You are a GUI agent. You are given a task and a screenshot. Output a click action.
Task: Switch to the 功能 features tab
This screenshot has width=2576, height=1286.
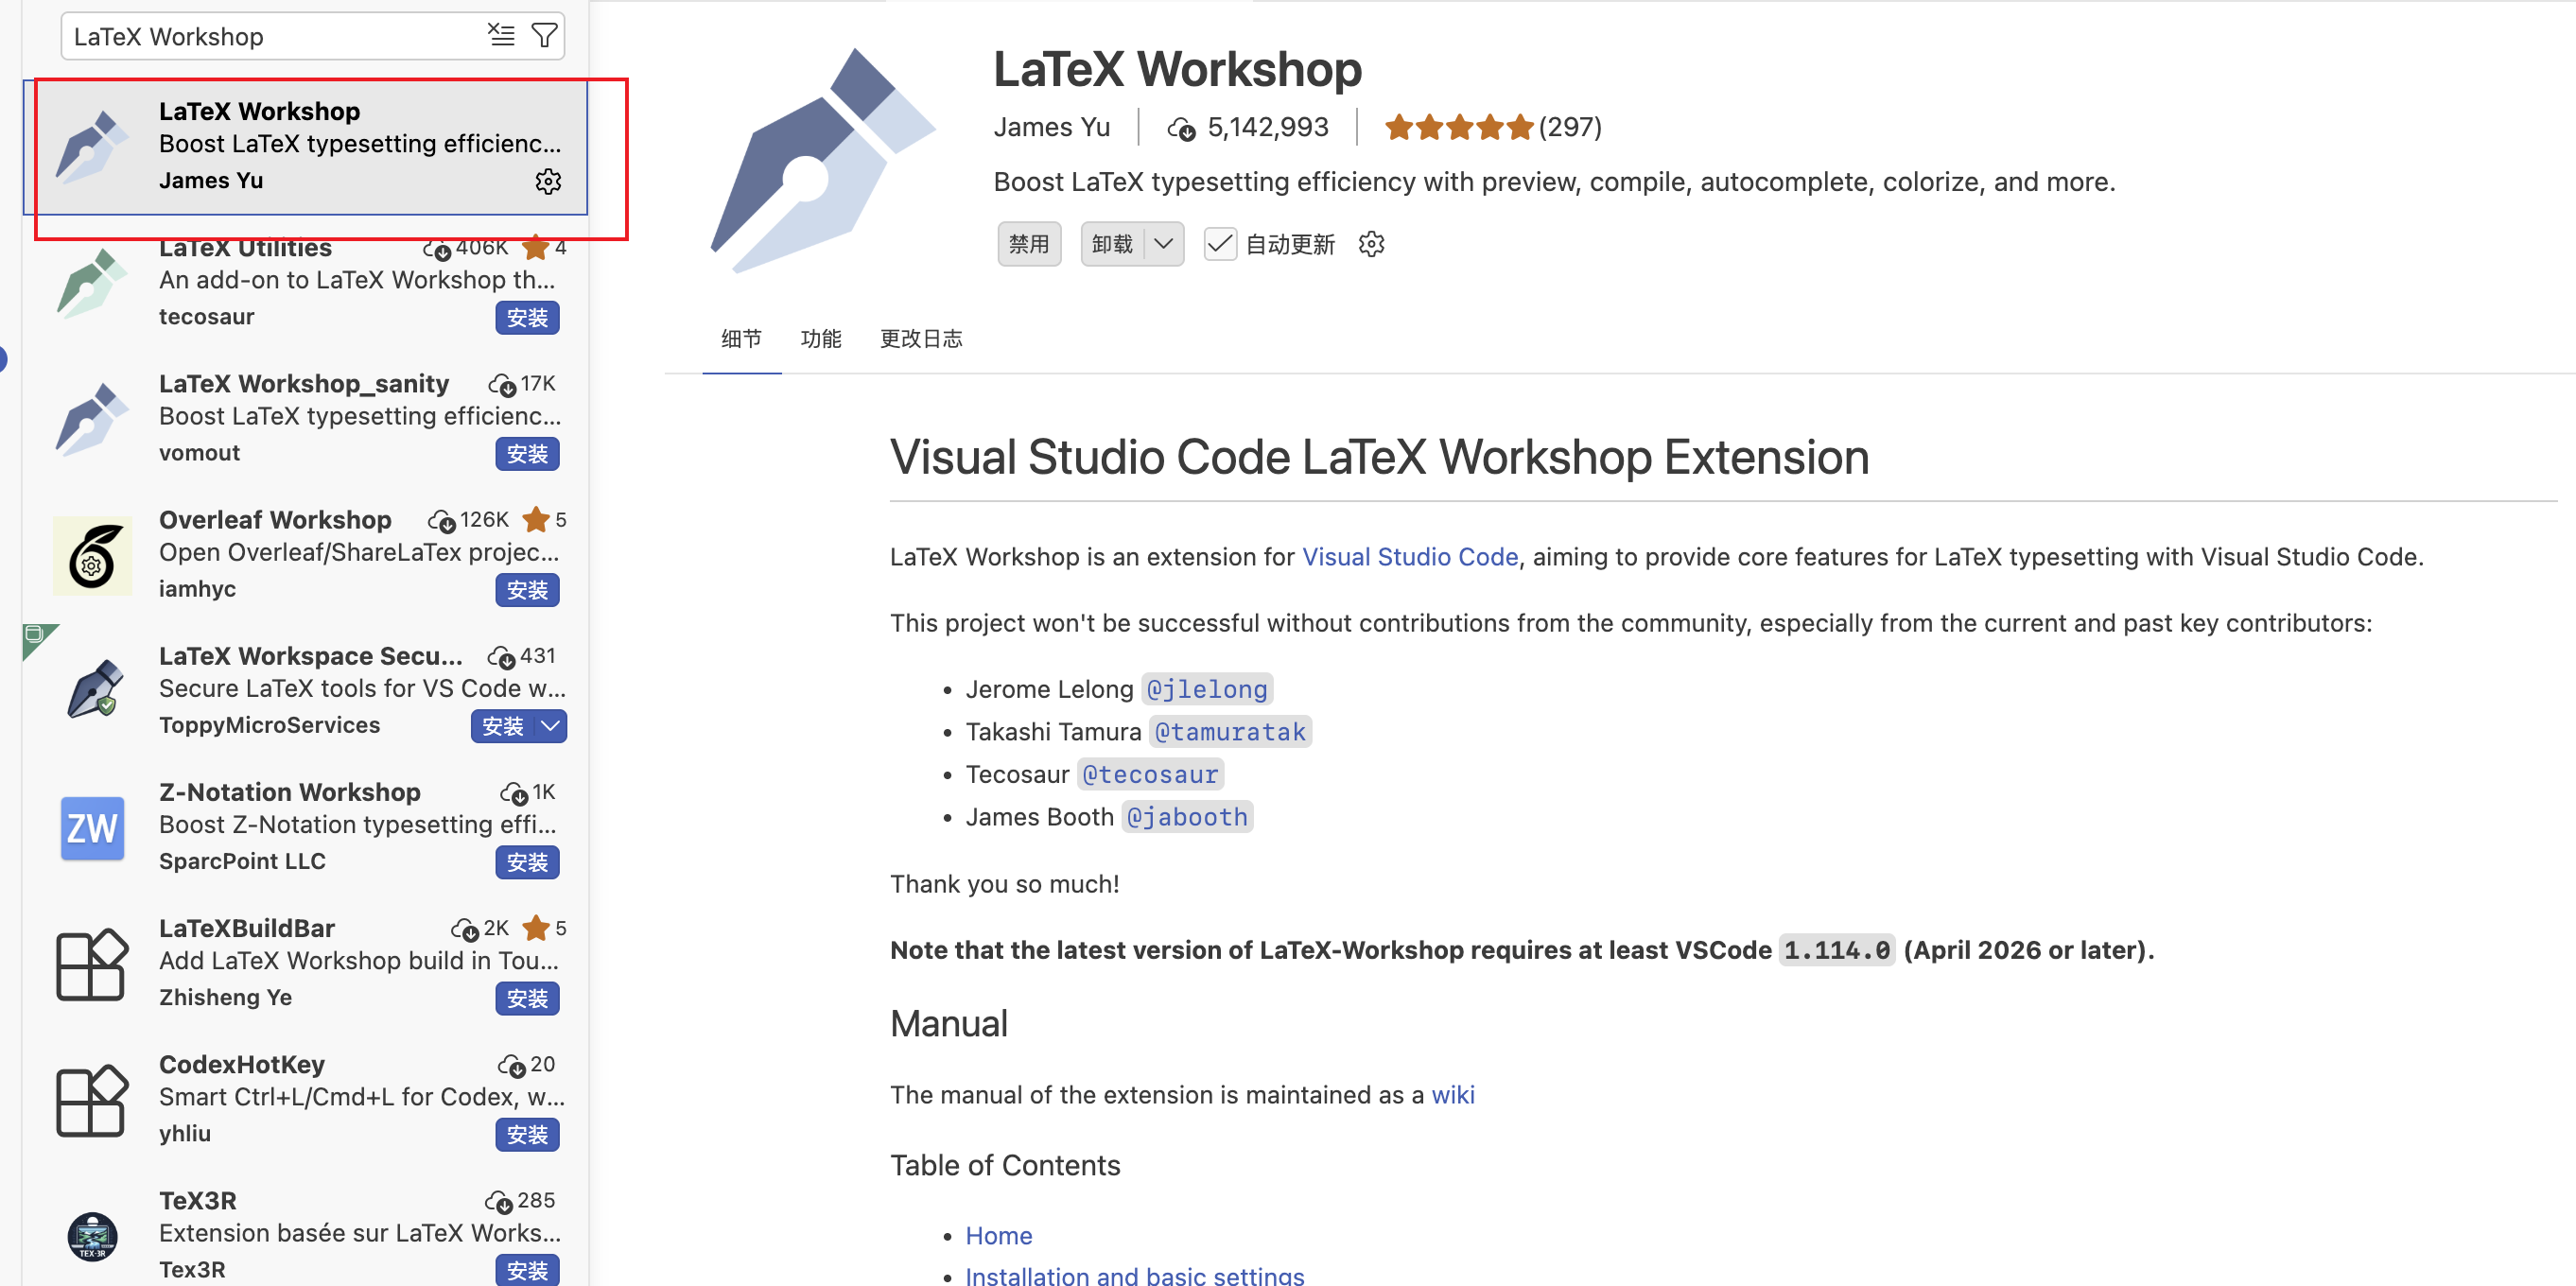(821, 339)
